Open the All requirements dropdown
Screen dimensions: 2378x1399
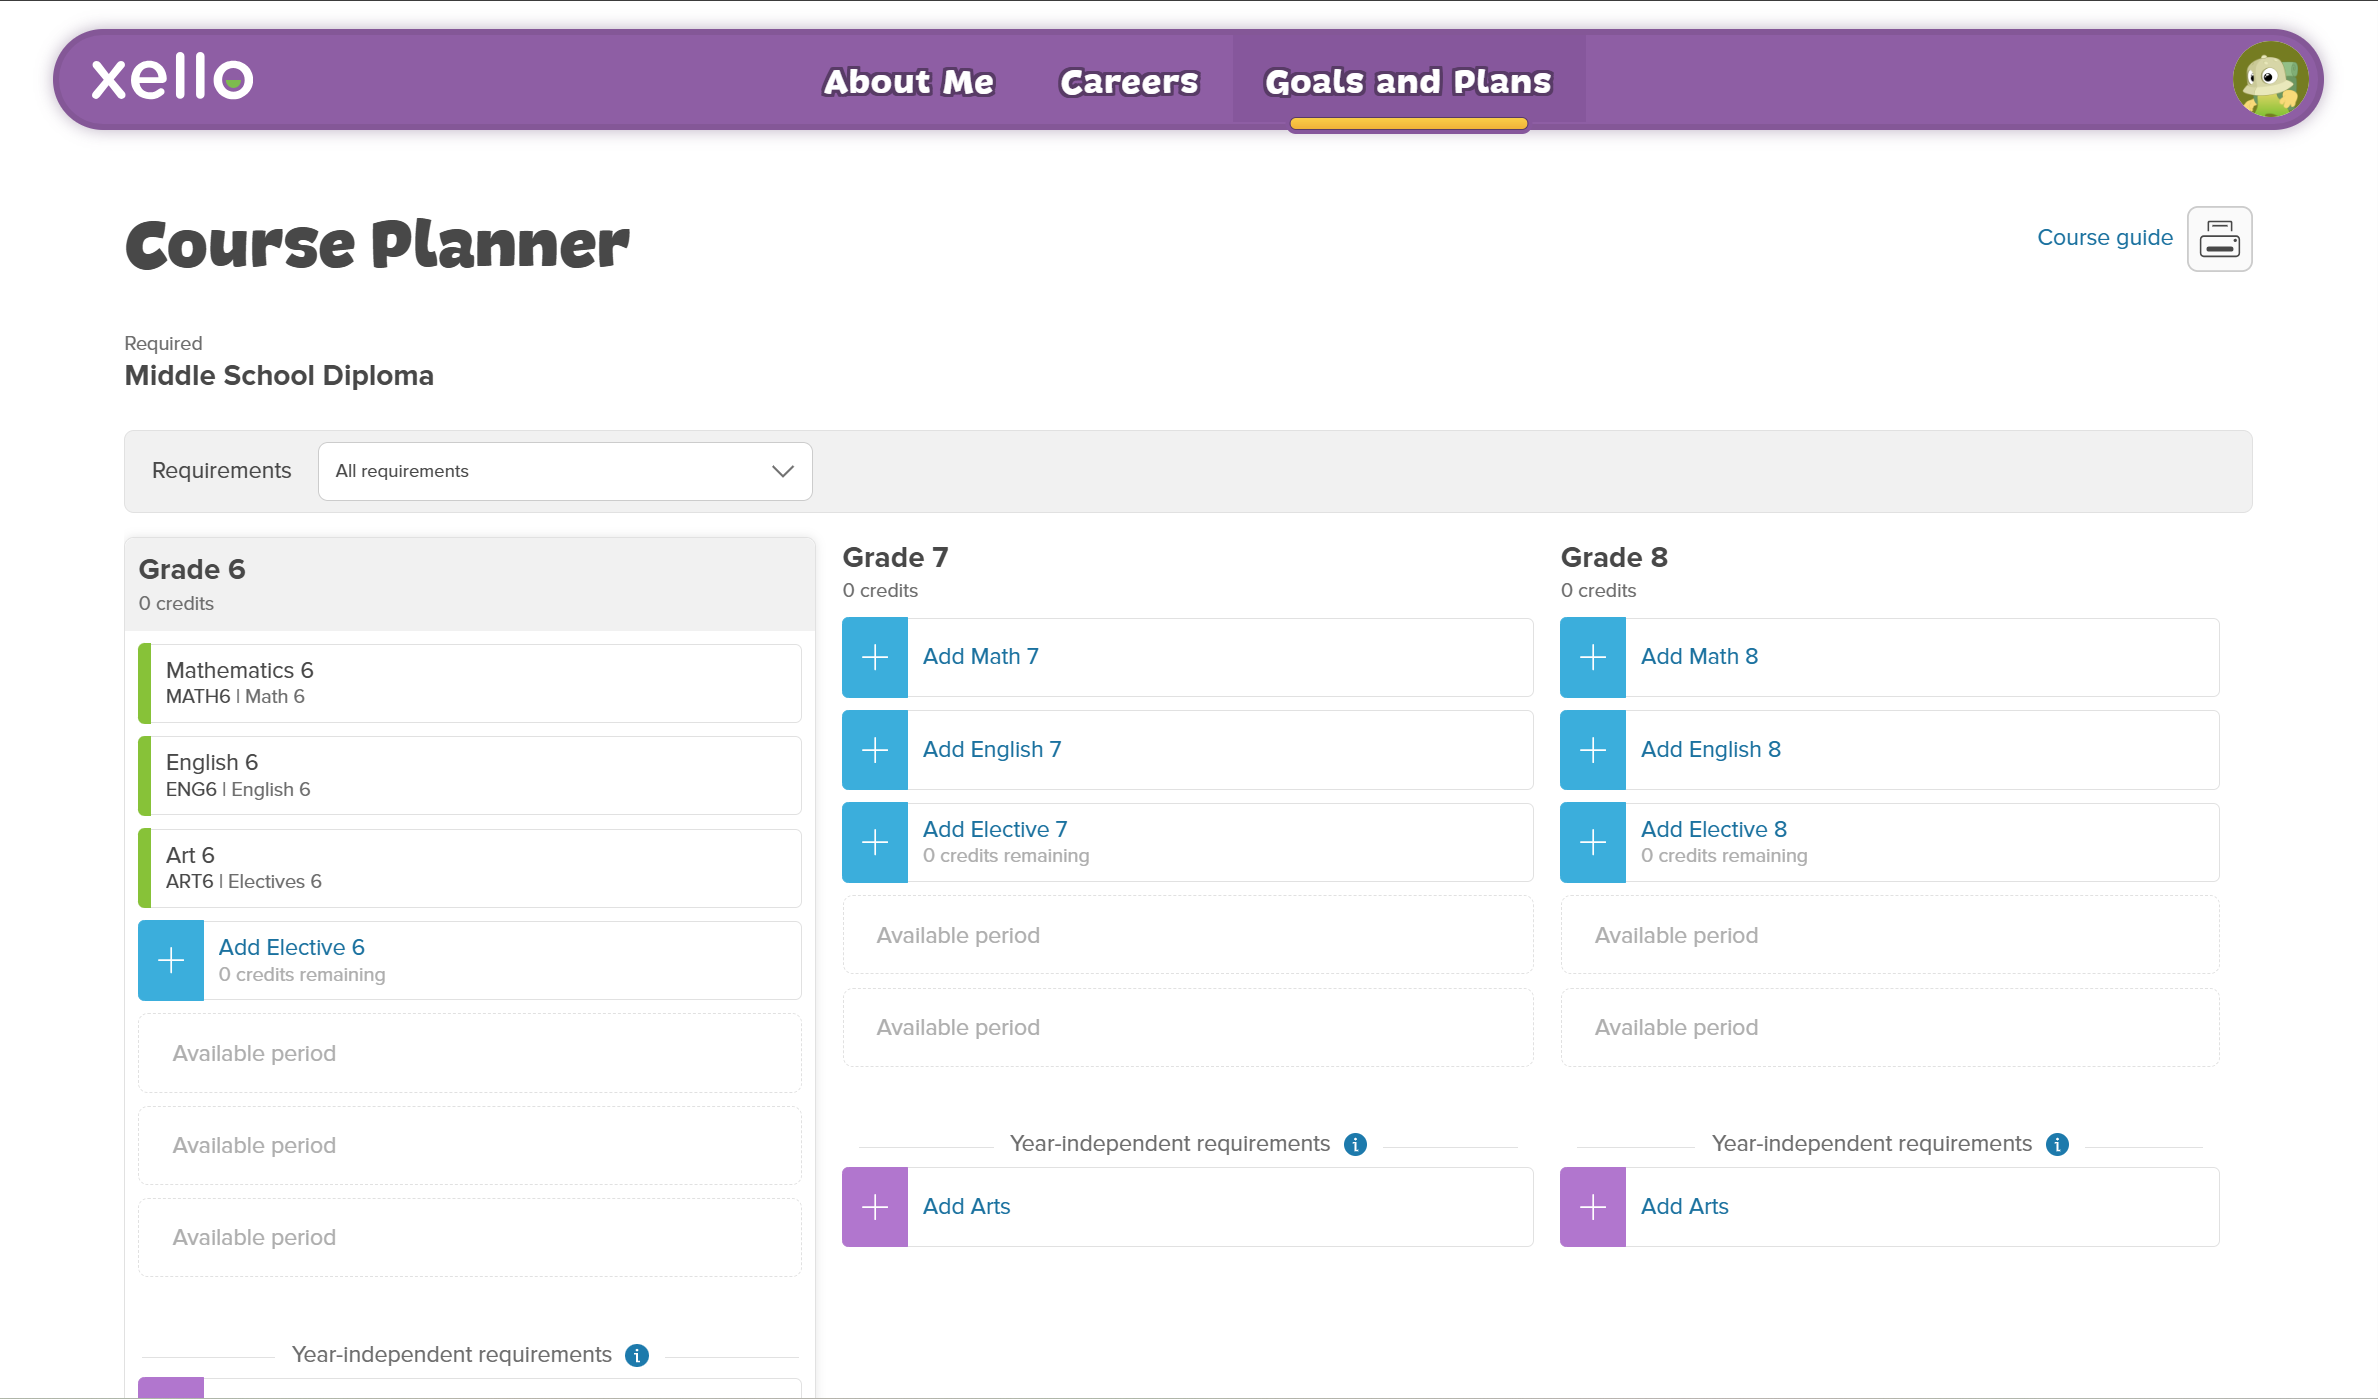tap(564, 471)
